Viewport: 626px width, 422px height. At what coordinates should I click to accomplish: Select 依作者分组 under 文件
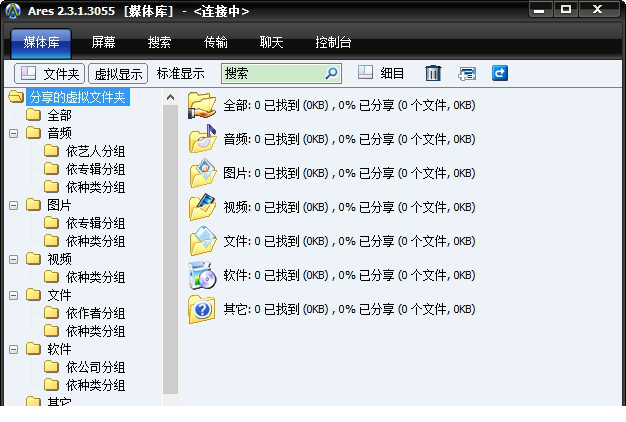pyautogui.click(x=95, y=313)
